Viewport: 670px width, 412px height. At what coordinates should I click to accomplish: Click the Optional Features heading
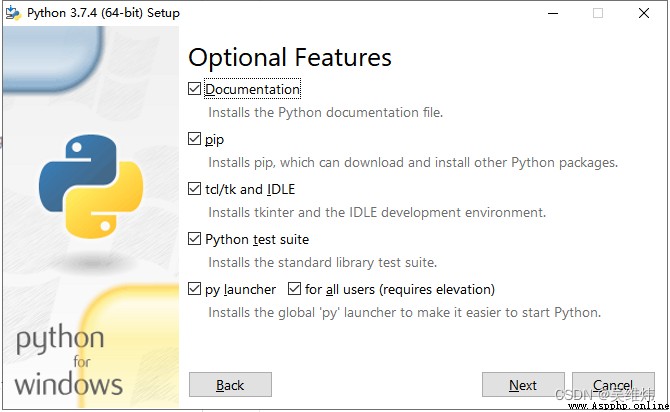290,58
